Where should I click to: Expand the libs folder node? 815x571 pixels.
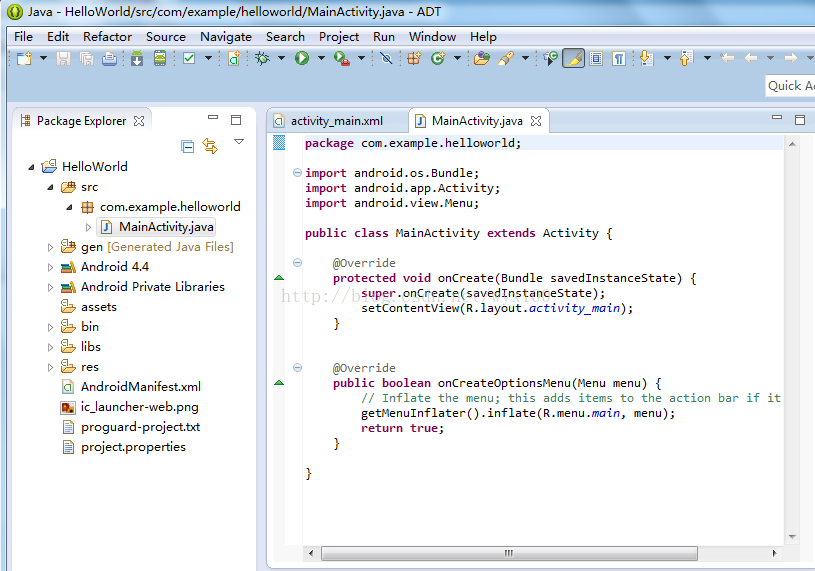(50, 347)
